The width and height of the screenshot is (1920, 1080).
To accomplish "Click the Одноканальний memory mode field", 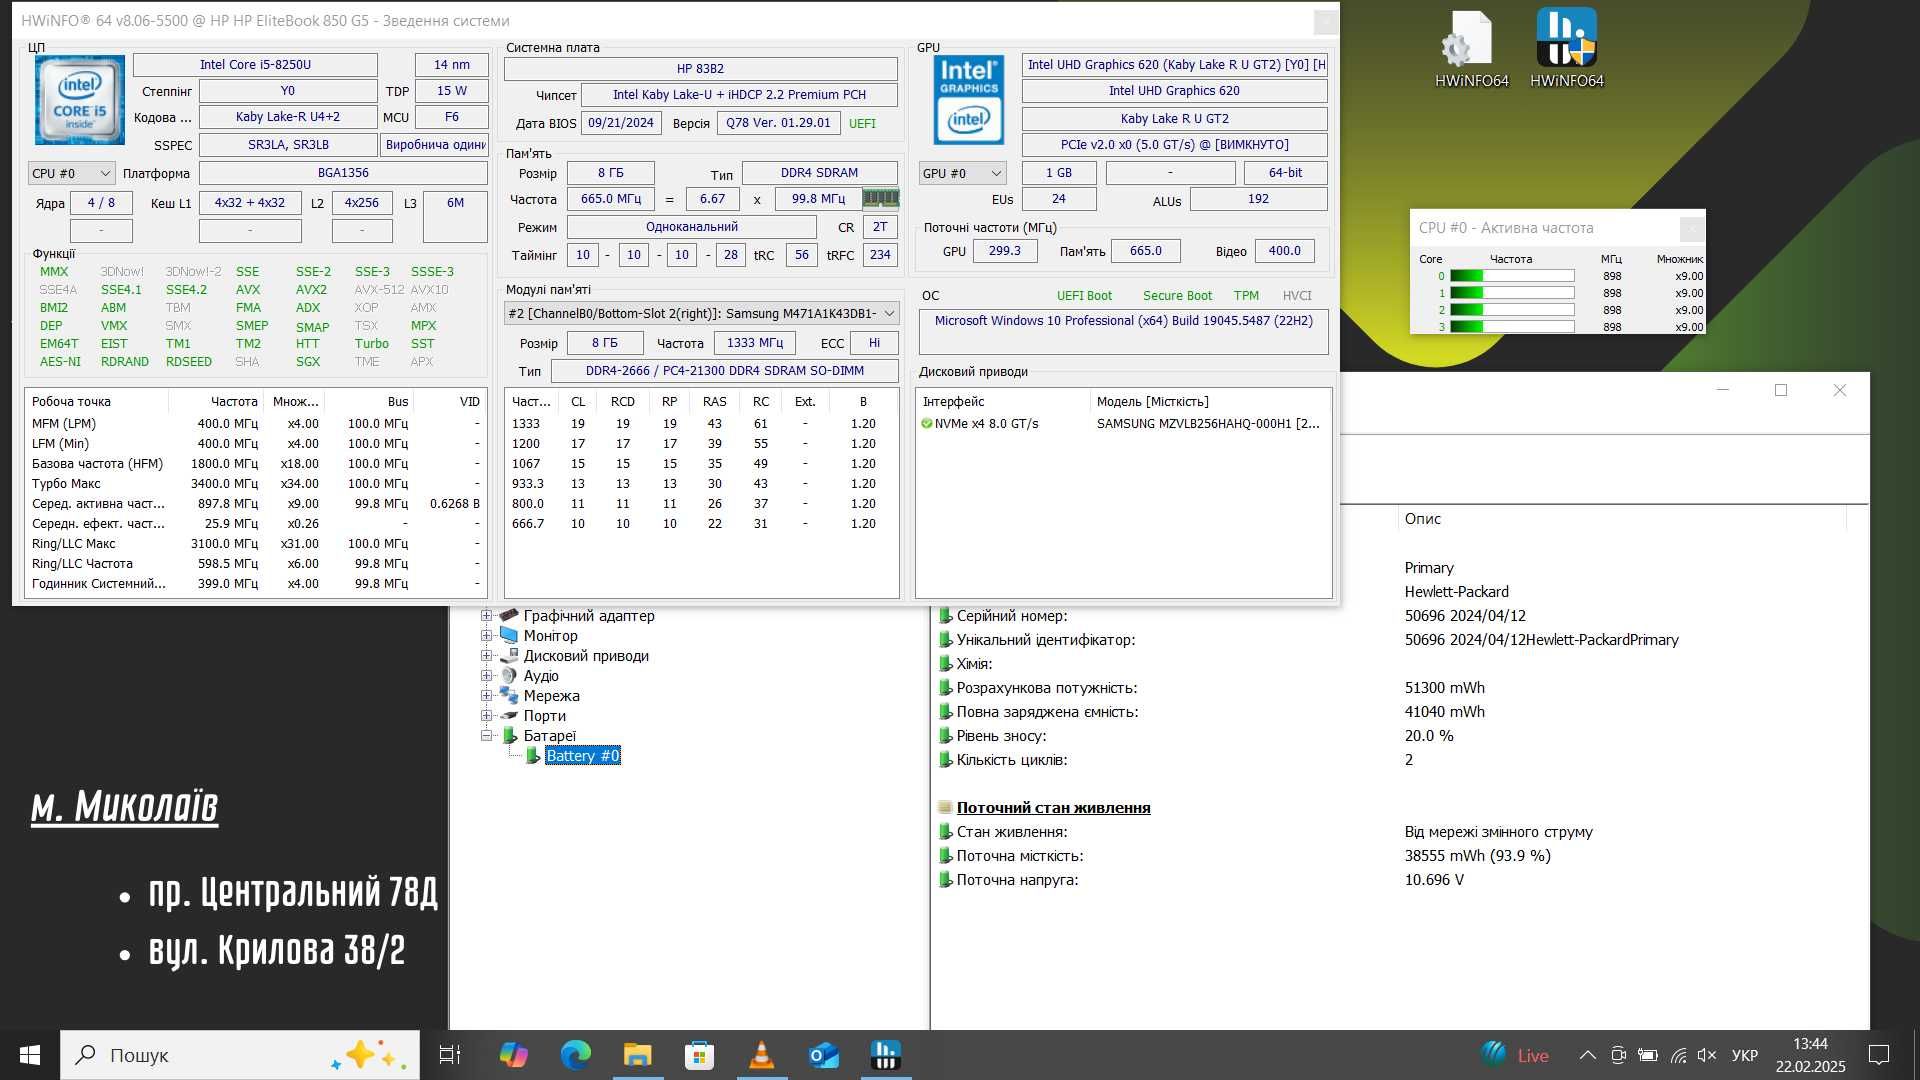I will coord(692,227).
